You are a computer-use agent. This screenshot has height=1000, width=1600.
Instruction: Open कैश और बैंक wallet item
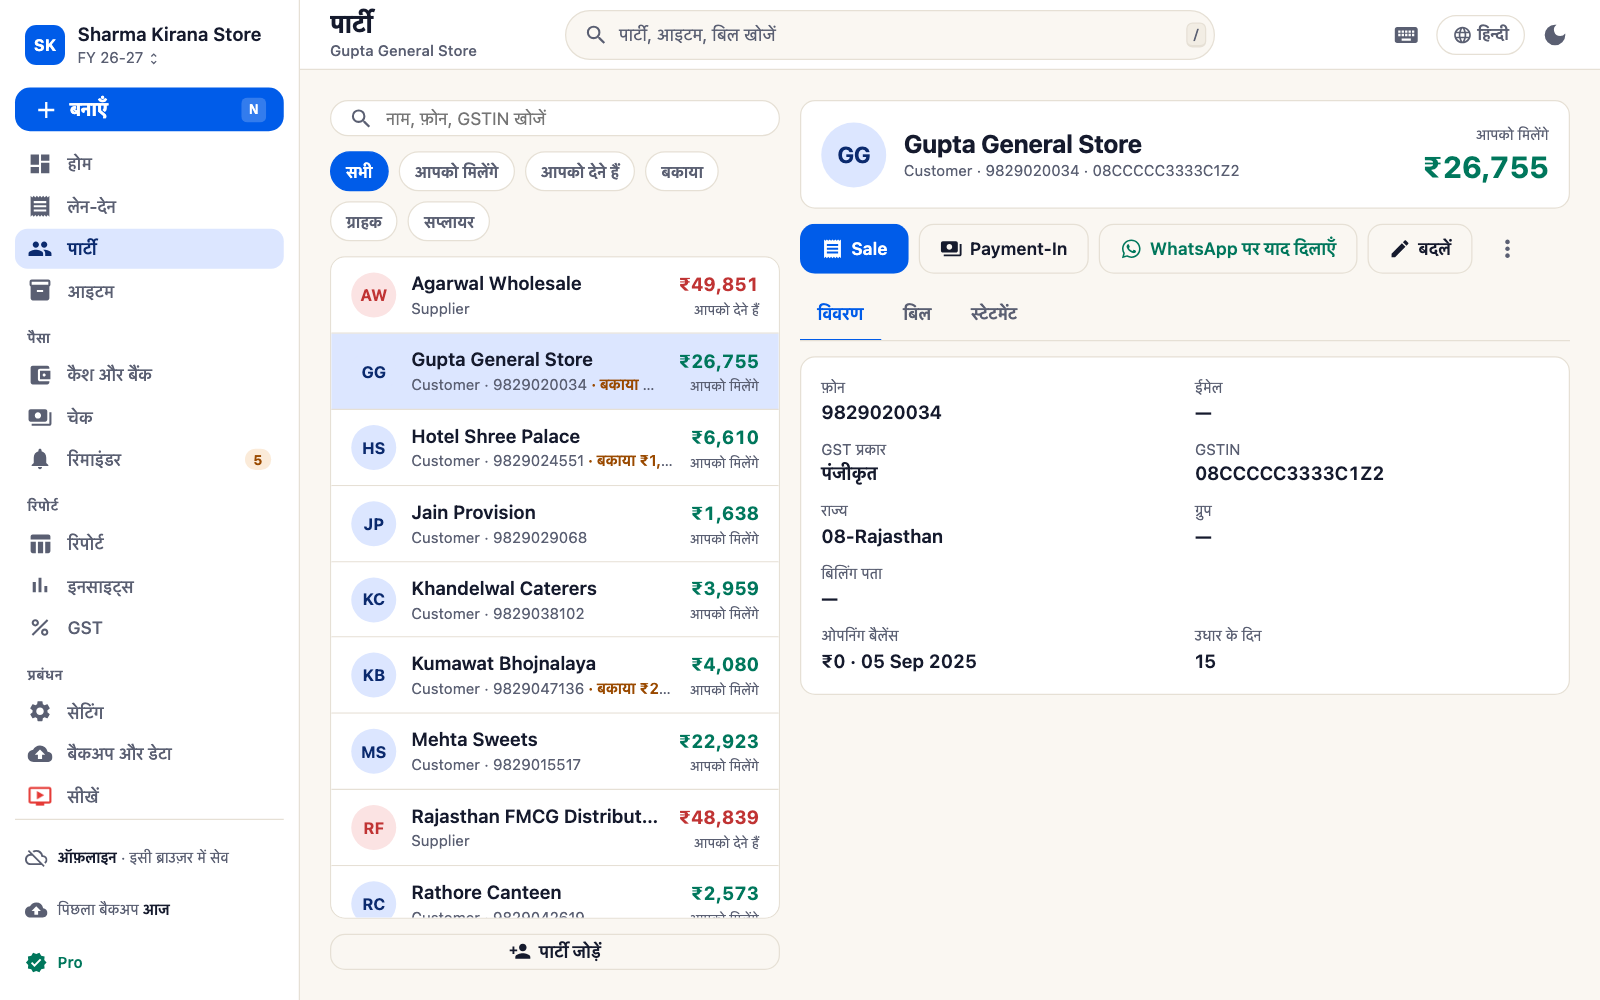(x=149, y=375)
